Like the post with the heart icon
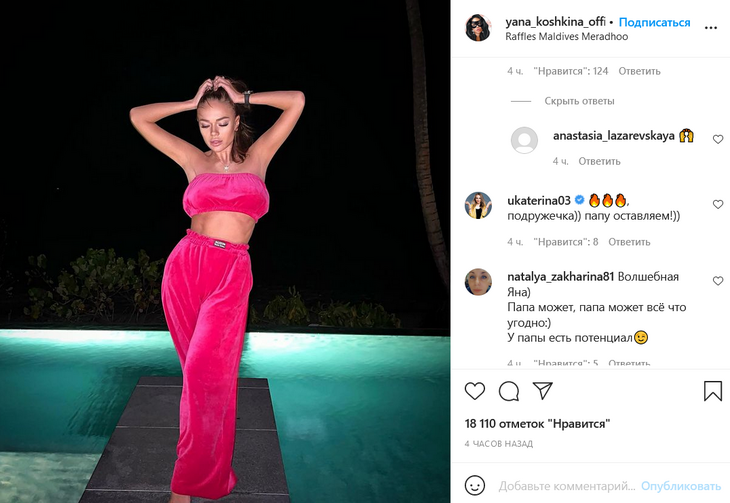The height and width of the screenshot is (503, 730). click(474, 391)
